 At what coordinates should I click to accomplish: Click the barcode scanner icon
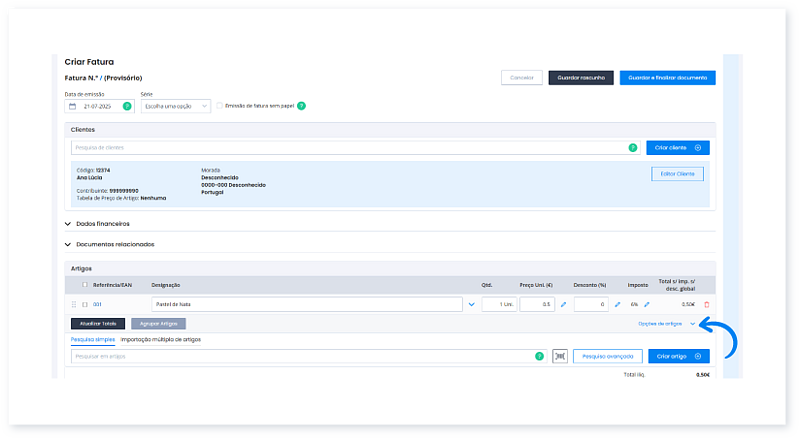tap(559, 356)
